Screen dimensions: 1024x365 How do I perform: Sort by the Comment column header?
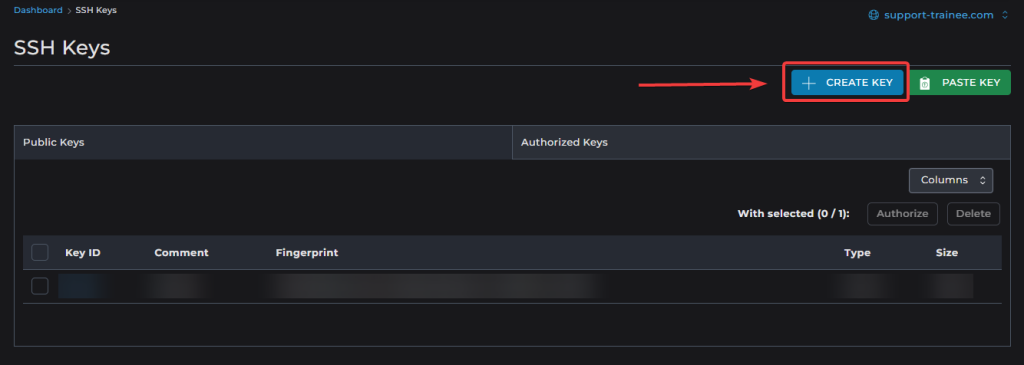182,253
